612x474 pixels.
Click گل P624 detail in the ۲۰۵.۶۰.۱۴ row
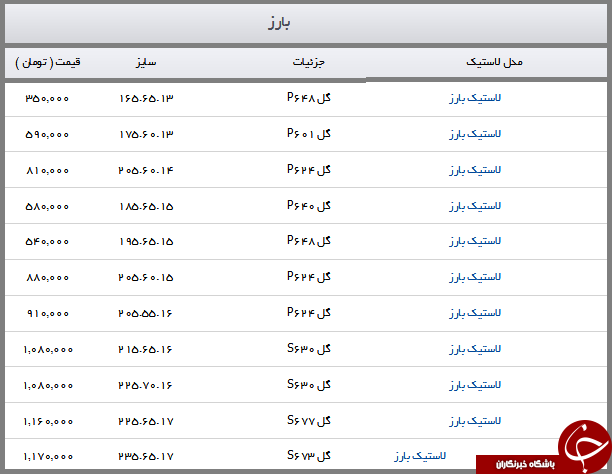[x=309, y=169]
